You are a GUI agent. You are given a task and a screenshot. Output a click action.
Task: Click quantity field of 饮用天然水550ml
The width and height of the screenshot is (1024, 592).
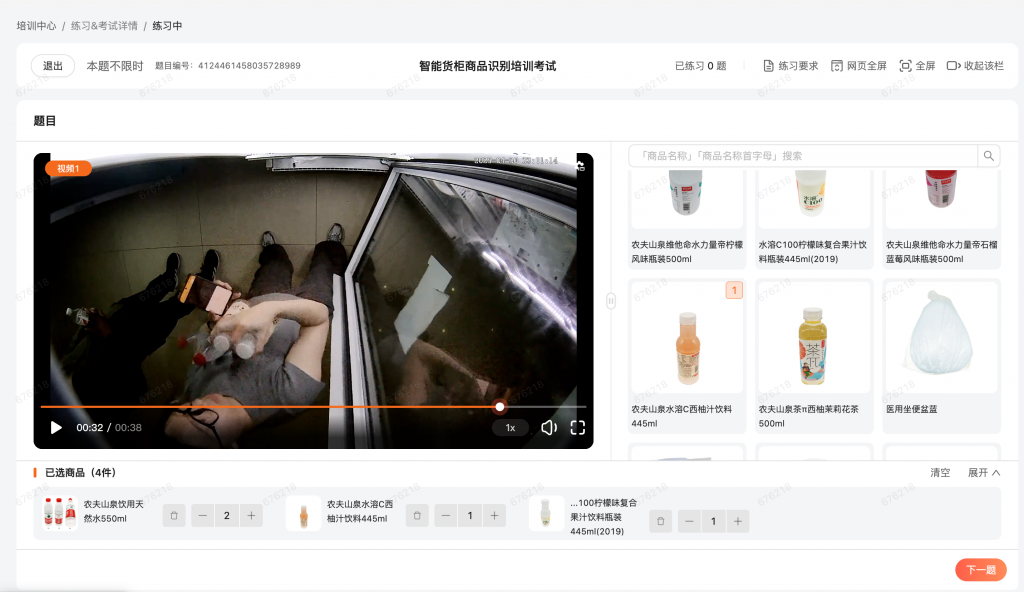click(x=227, y=516)
